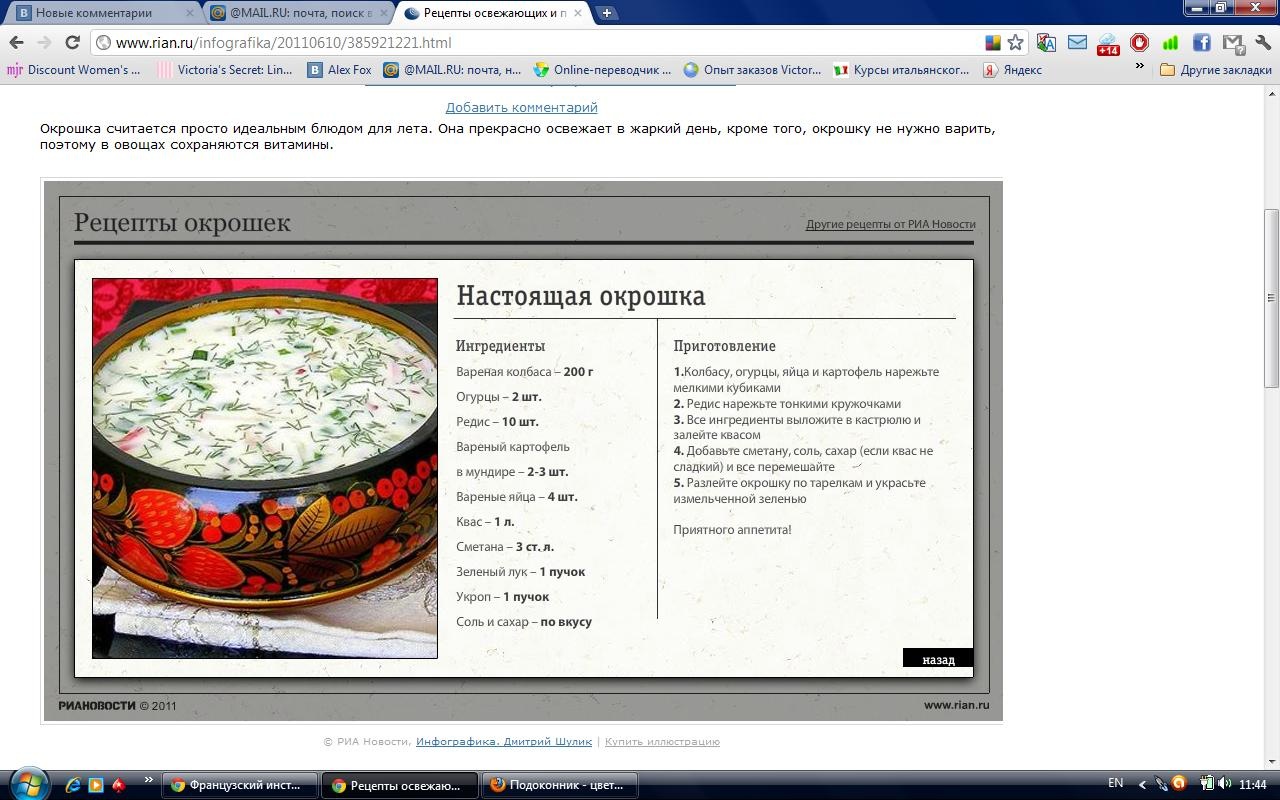
Task: Expand the hidden bookmarks overflow chevron
Action: pyautogui.click(x=1139, y=67)
